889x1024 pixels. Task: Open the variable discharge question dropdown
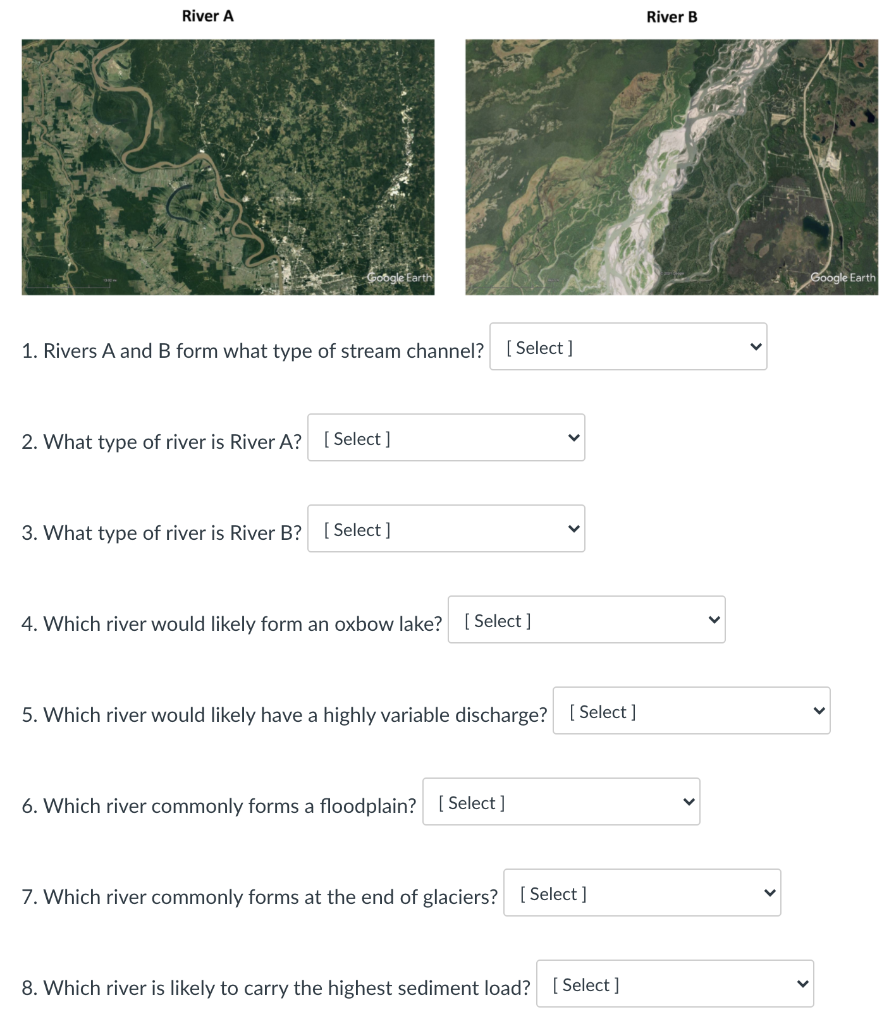pyautogui.click(x=691, y=710)
